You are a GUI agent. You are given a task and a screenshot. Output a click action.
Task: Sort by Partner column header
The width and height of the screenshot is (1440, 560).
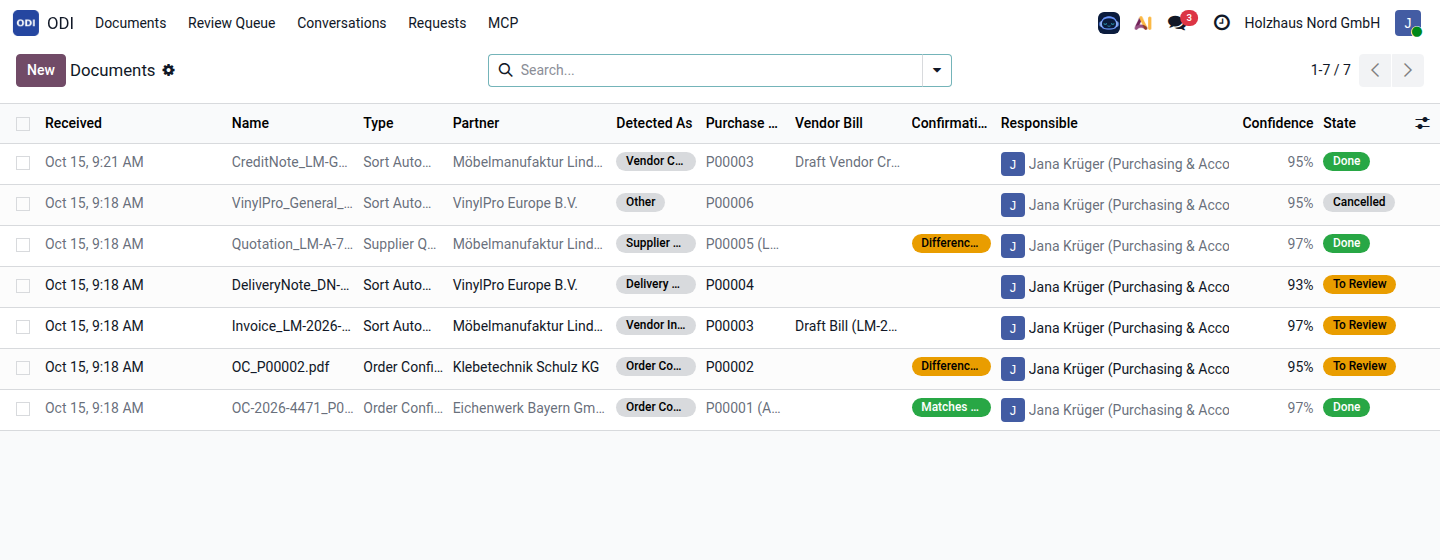point(476,123)
